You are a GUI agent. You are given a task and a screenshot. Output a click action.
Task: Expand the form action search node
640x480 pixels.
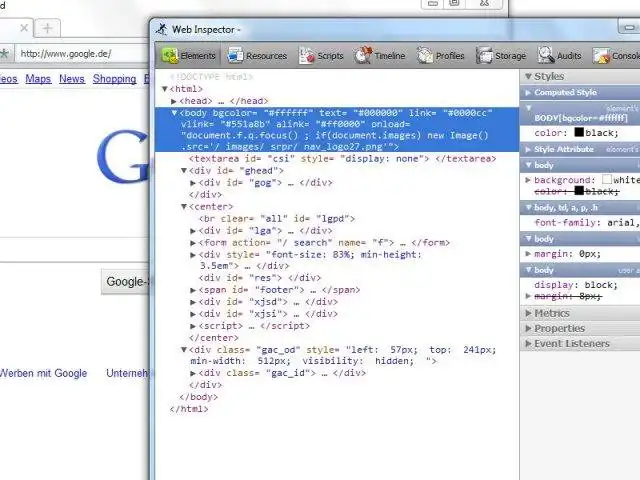[193, 243]
